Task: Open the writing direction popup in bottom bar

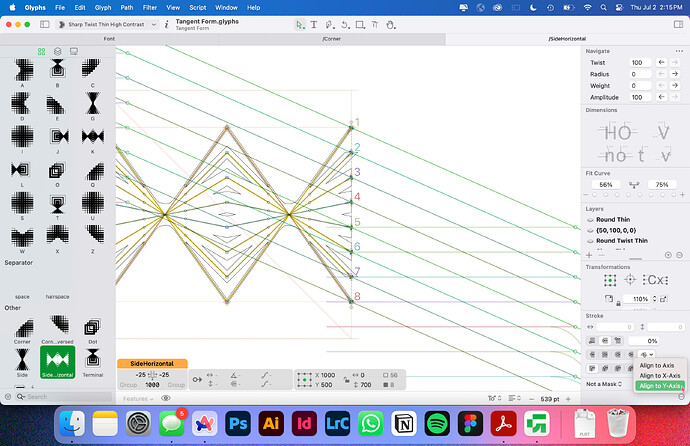Action: coord(495,398)
